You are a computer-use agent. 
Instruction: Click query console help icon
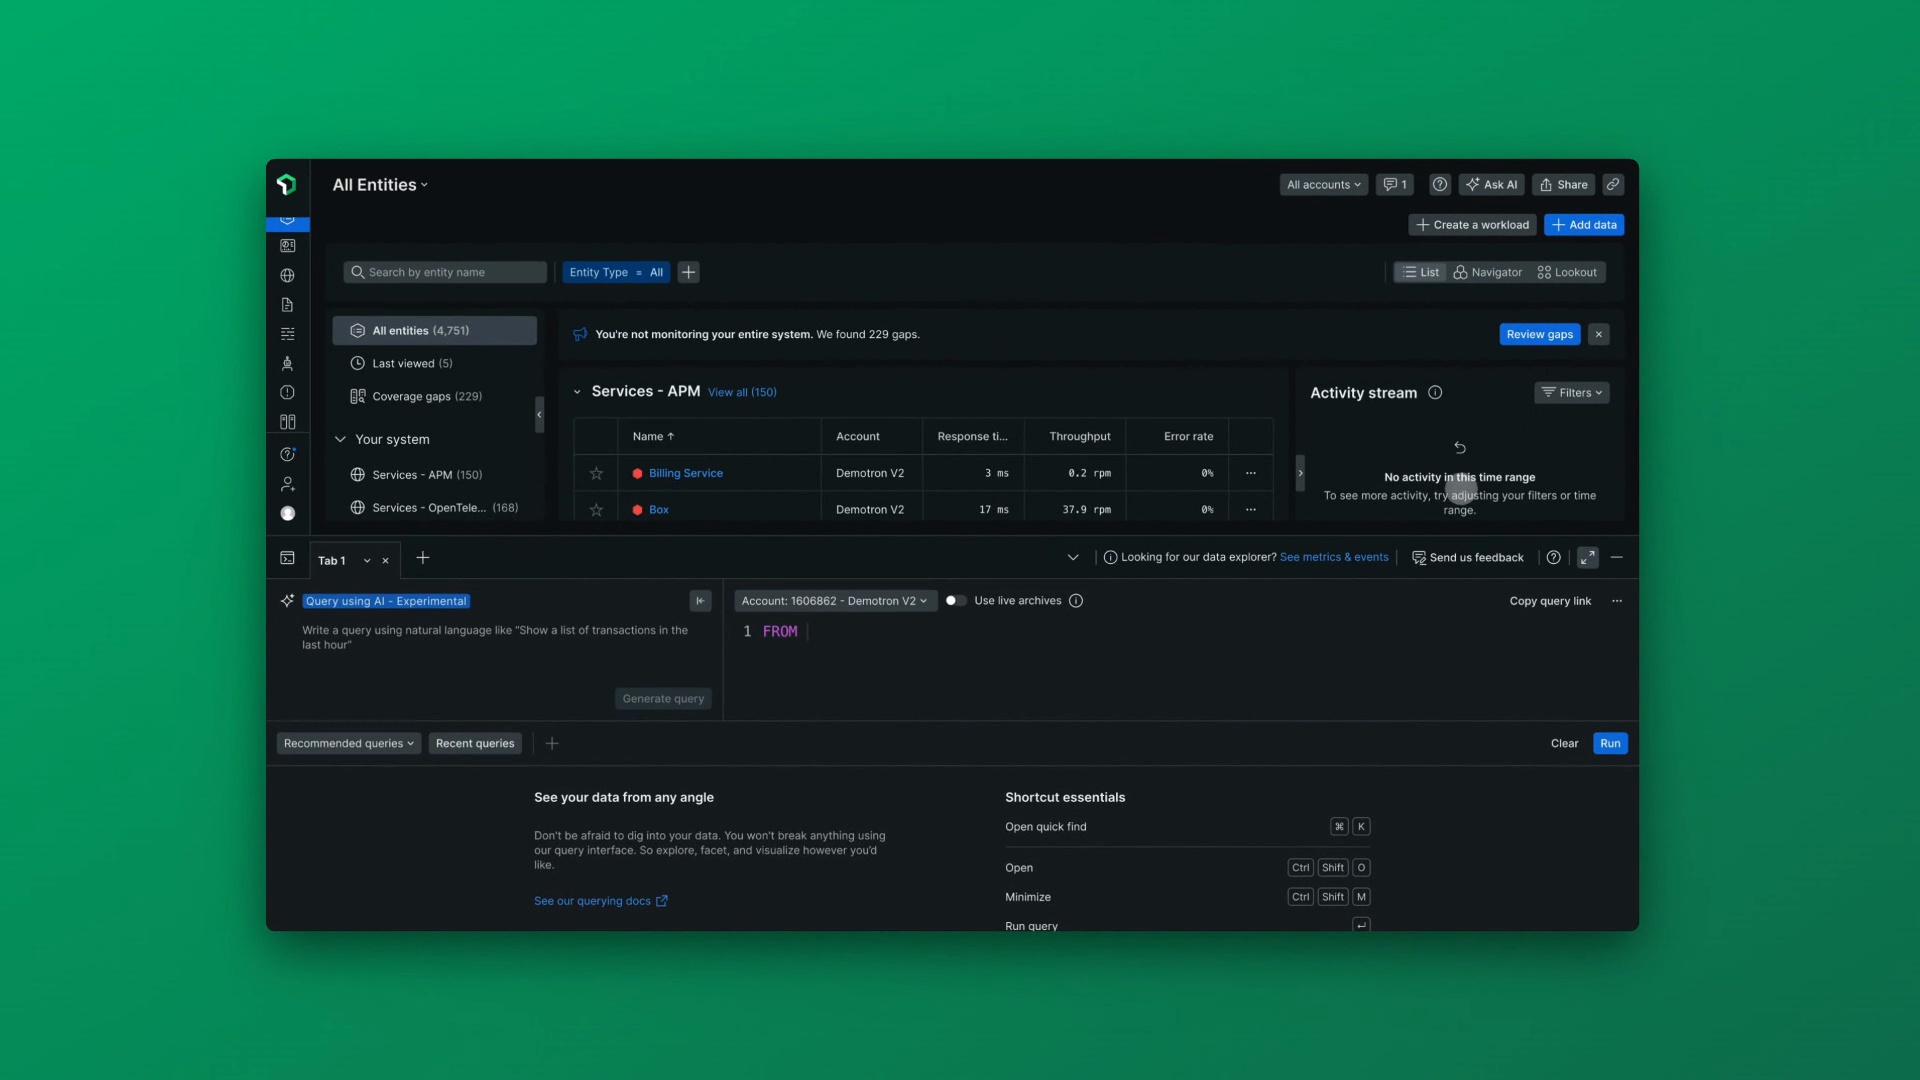pos(1553,558)
